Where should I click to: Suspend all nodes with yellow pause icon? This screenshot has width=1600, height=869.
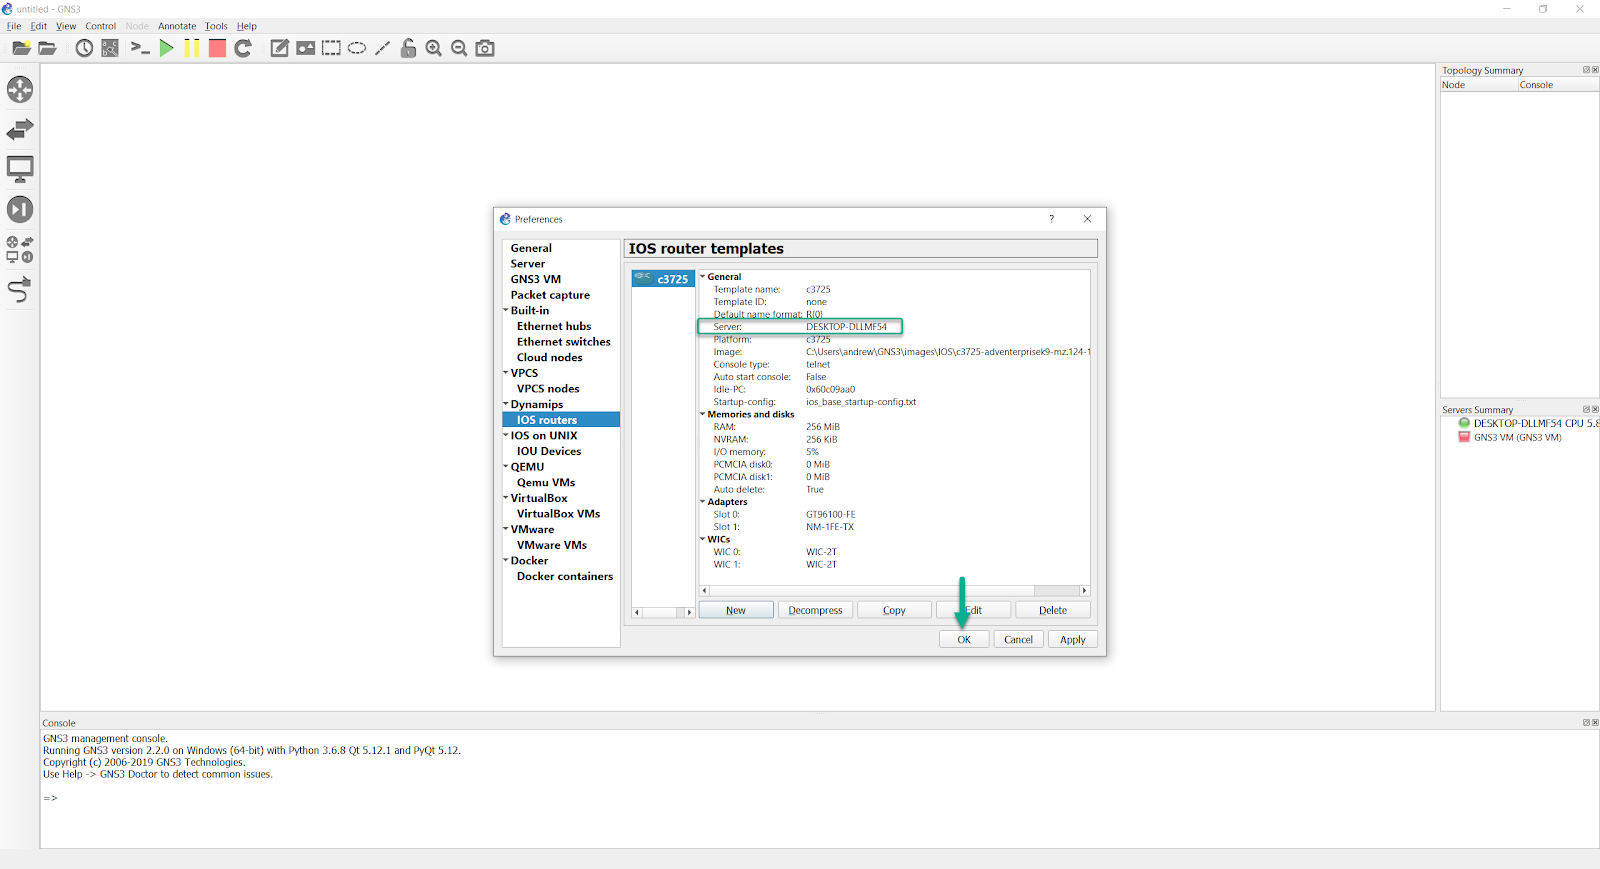tap(192, 48)
